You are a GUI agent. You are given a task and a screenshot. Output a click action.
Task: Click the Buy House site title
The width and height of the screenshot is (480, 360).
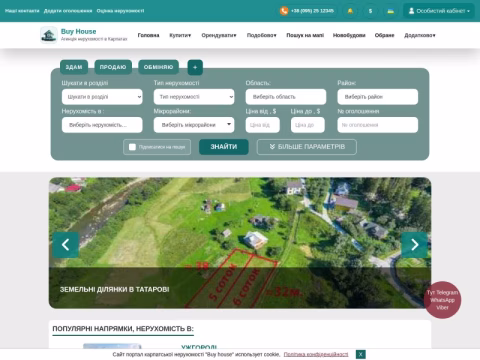point(79,32)
